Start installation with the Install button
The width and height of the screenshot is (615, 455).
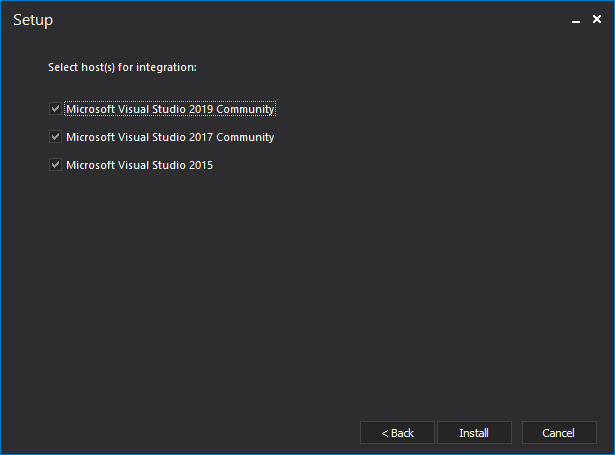point(474,433)
